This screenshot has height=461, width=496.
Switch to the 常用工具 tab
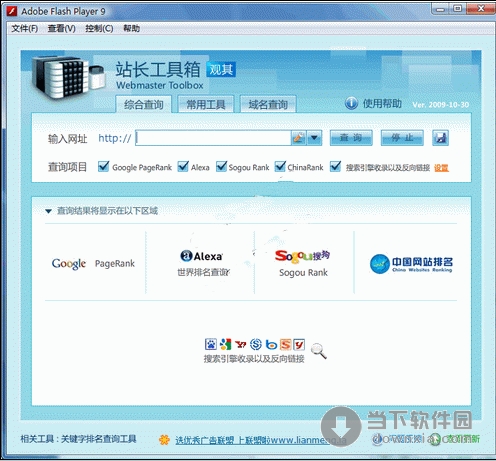click(206, 104)
